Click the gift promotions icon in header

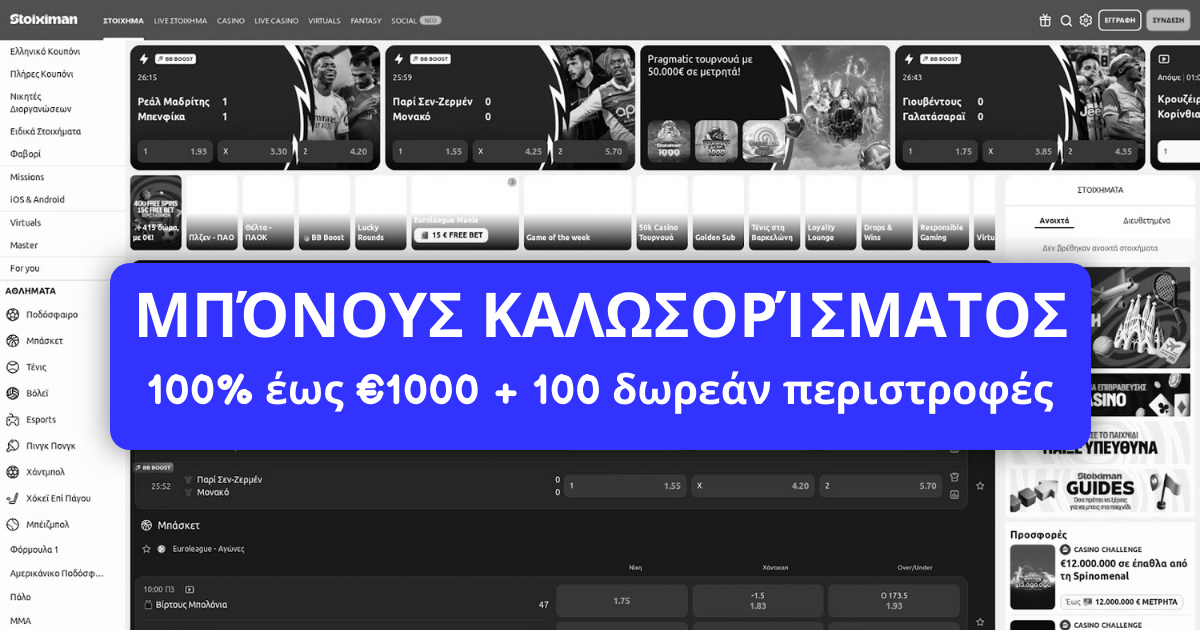click(x=1043, y=19)
